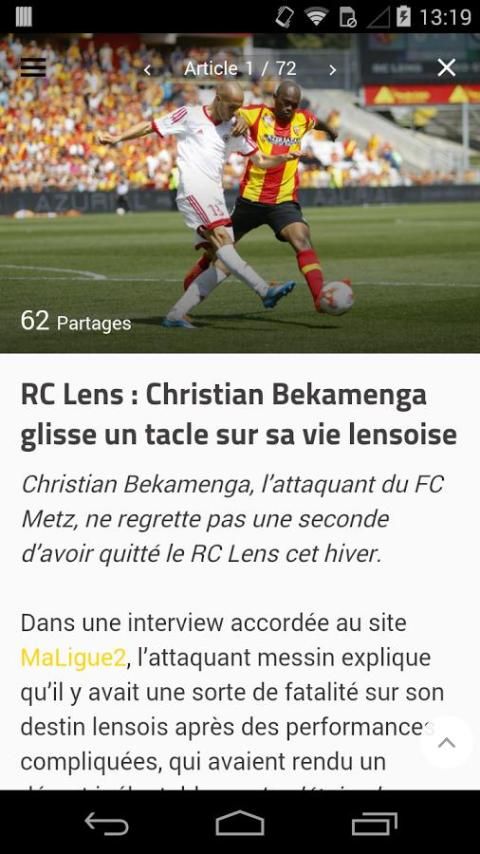480x854 pixels.
Task: Tap the scroll-to-top chevron button
Action: (447, 742)
